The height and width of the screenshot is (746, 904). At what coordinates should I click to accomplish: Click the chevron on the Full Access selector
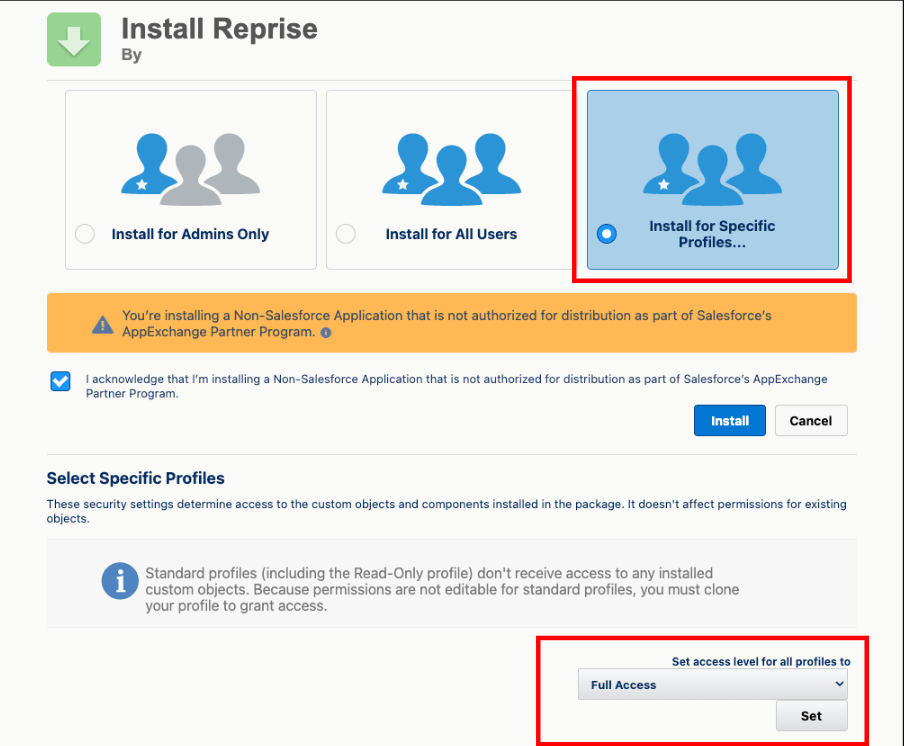pos(840,684)
